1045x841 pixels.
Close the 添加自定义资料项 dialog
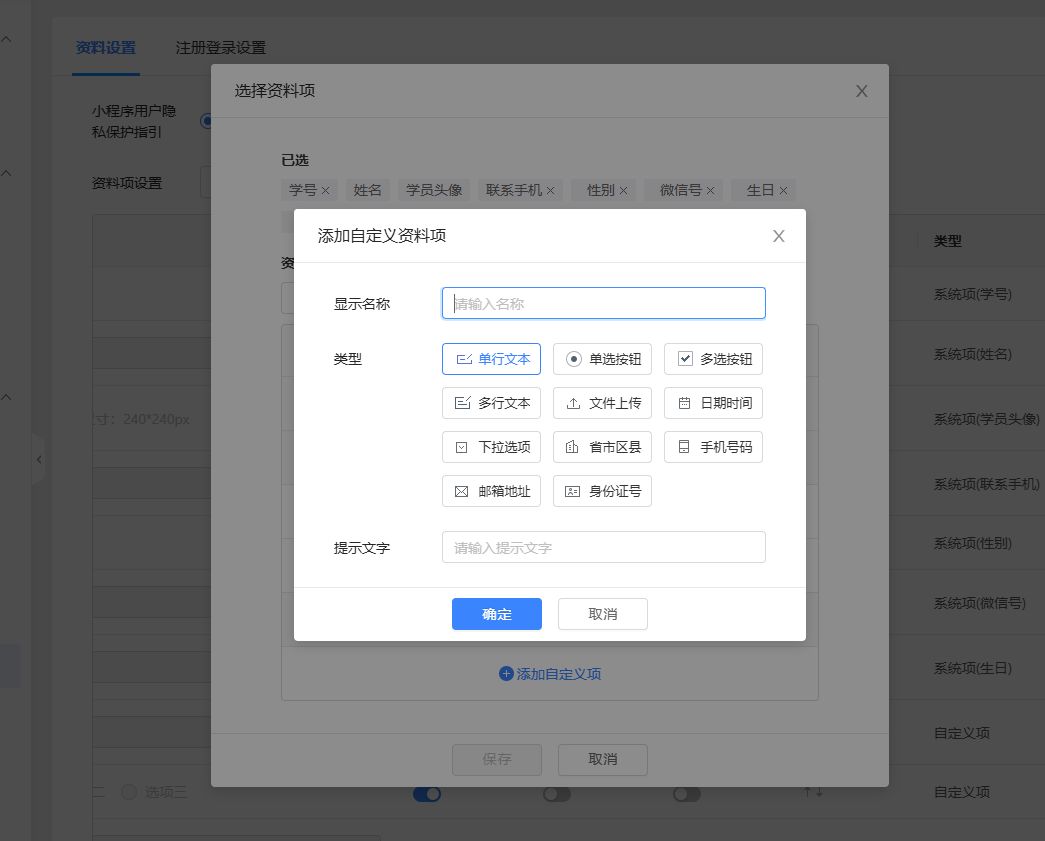(778, 236)
